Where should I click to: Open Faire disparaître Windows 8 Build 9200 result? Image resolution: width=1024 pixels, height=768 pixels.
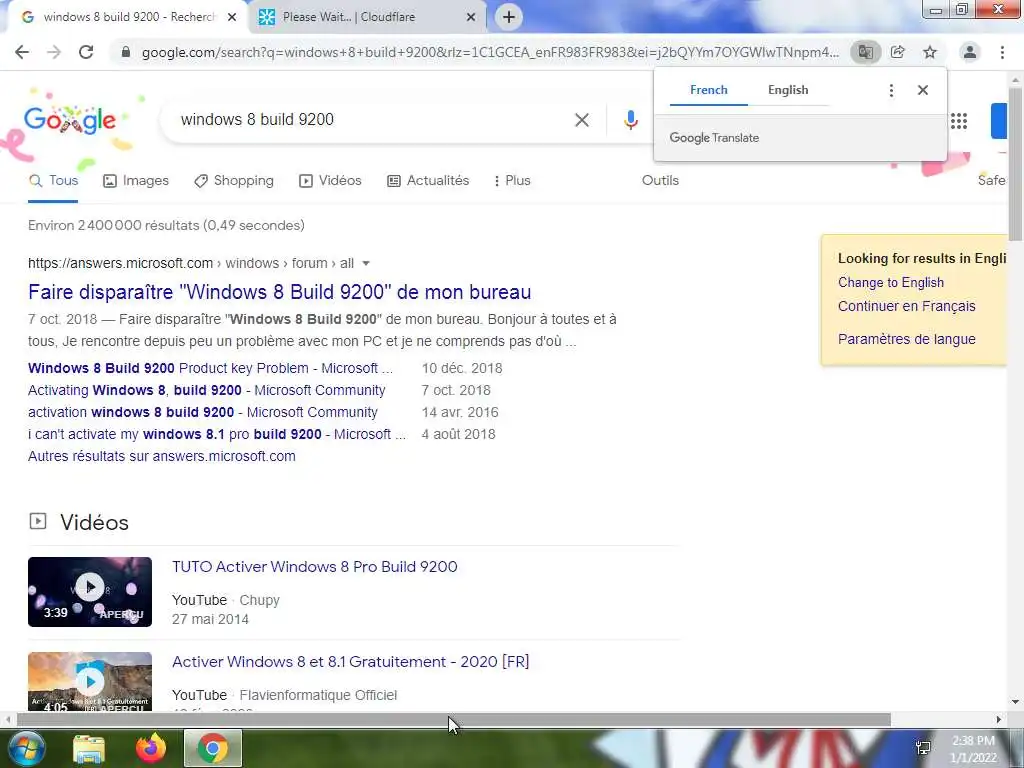[280, 292]
